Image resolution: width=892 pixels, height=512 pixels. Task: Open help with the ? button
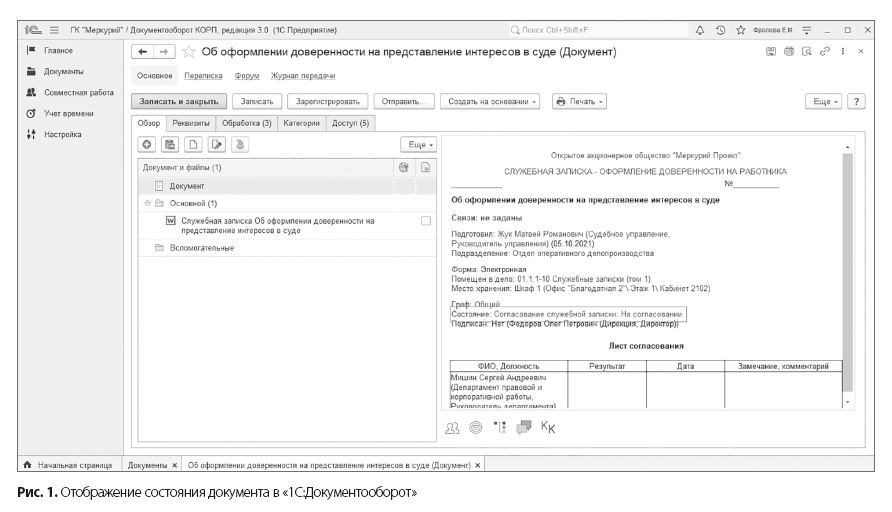click(856, 101)
